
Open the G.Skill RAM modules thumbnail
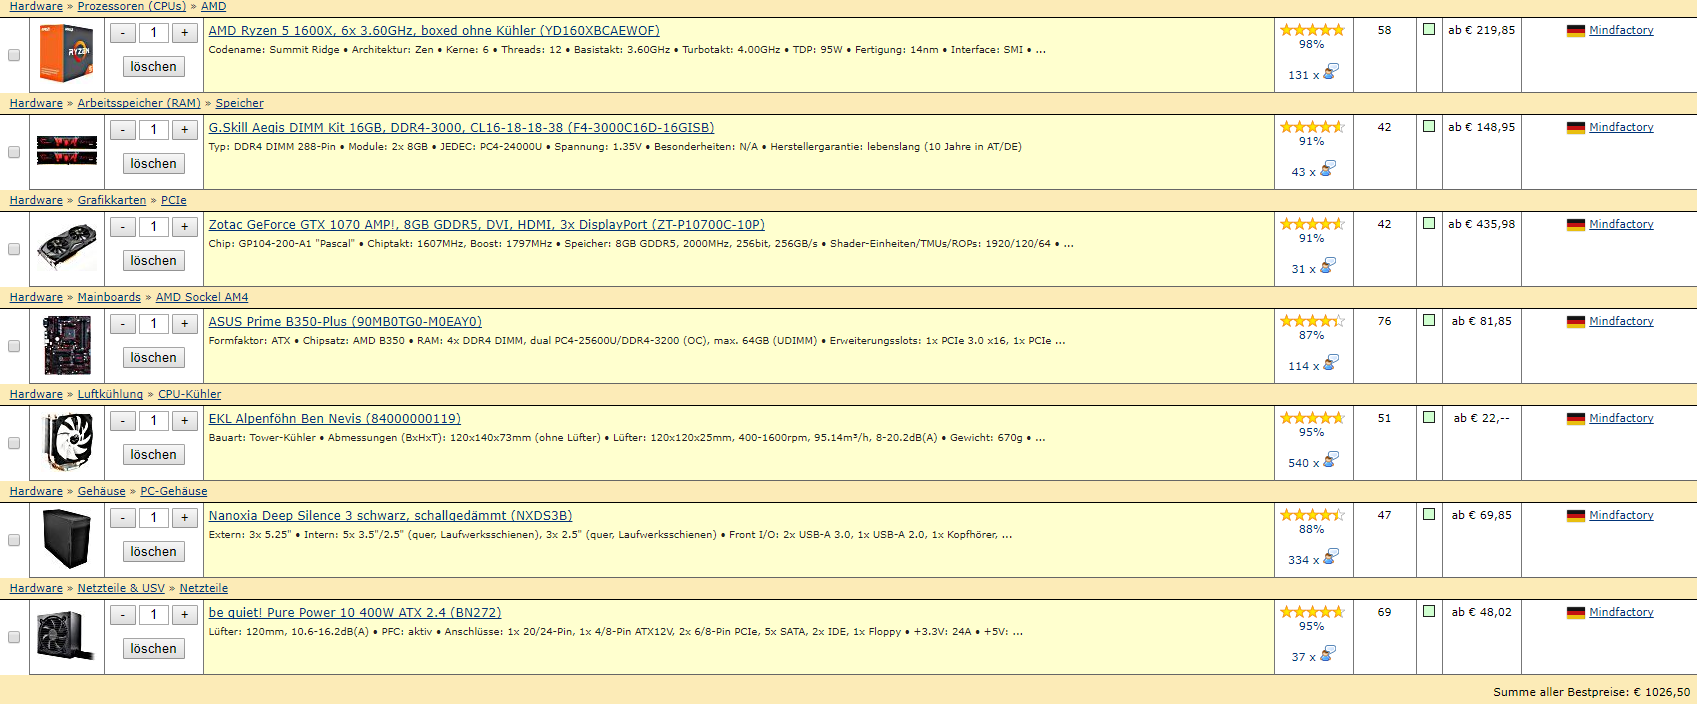coord(66,150)
